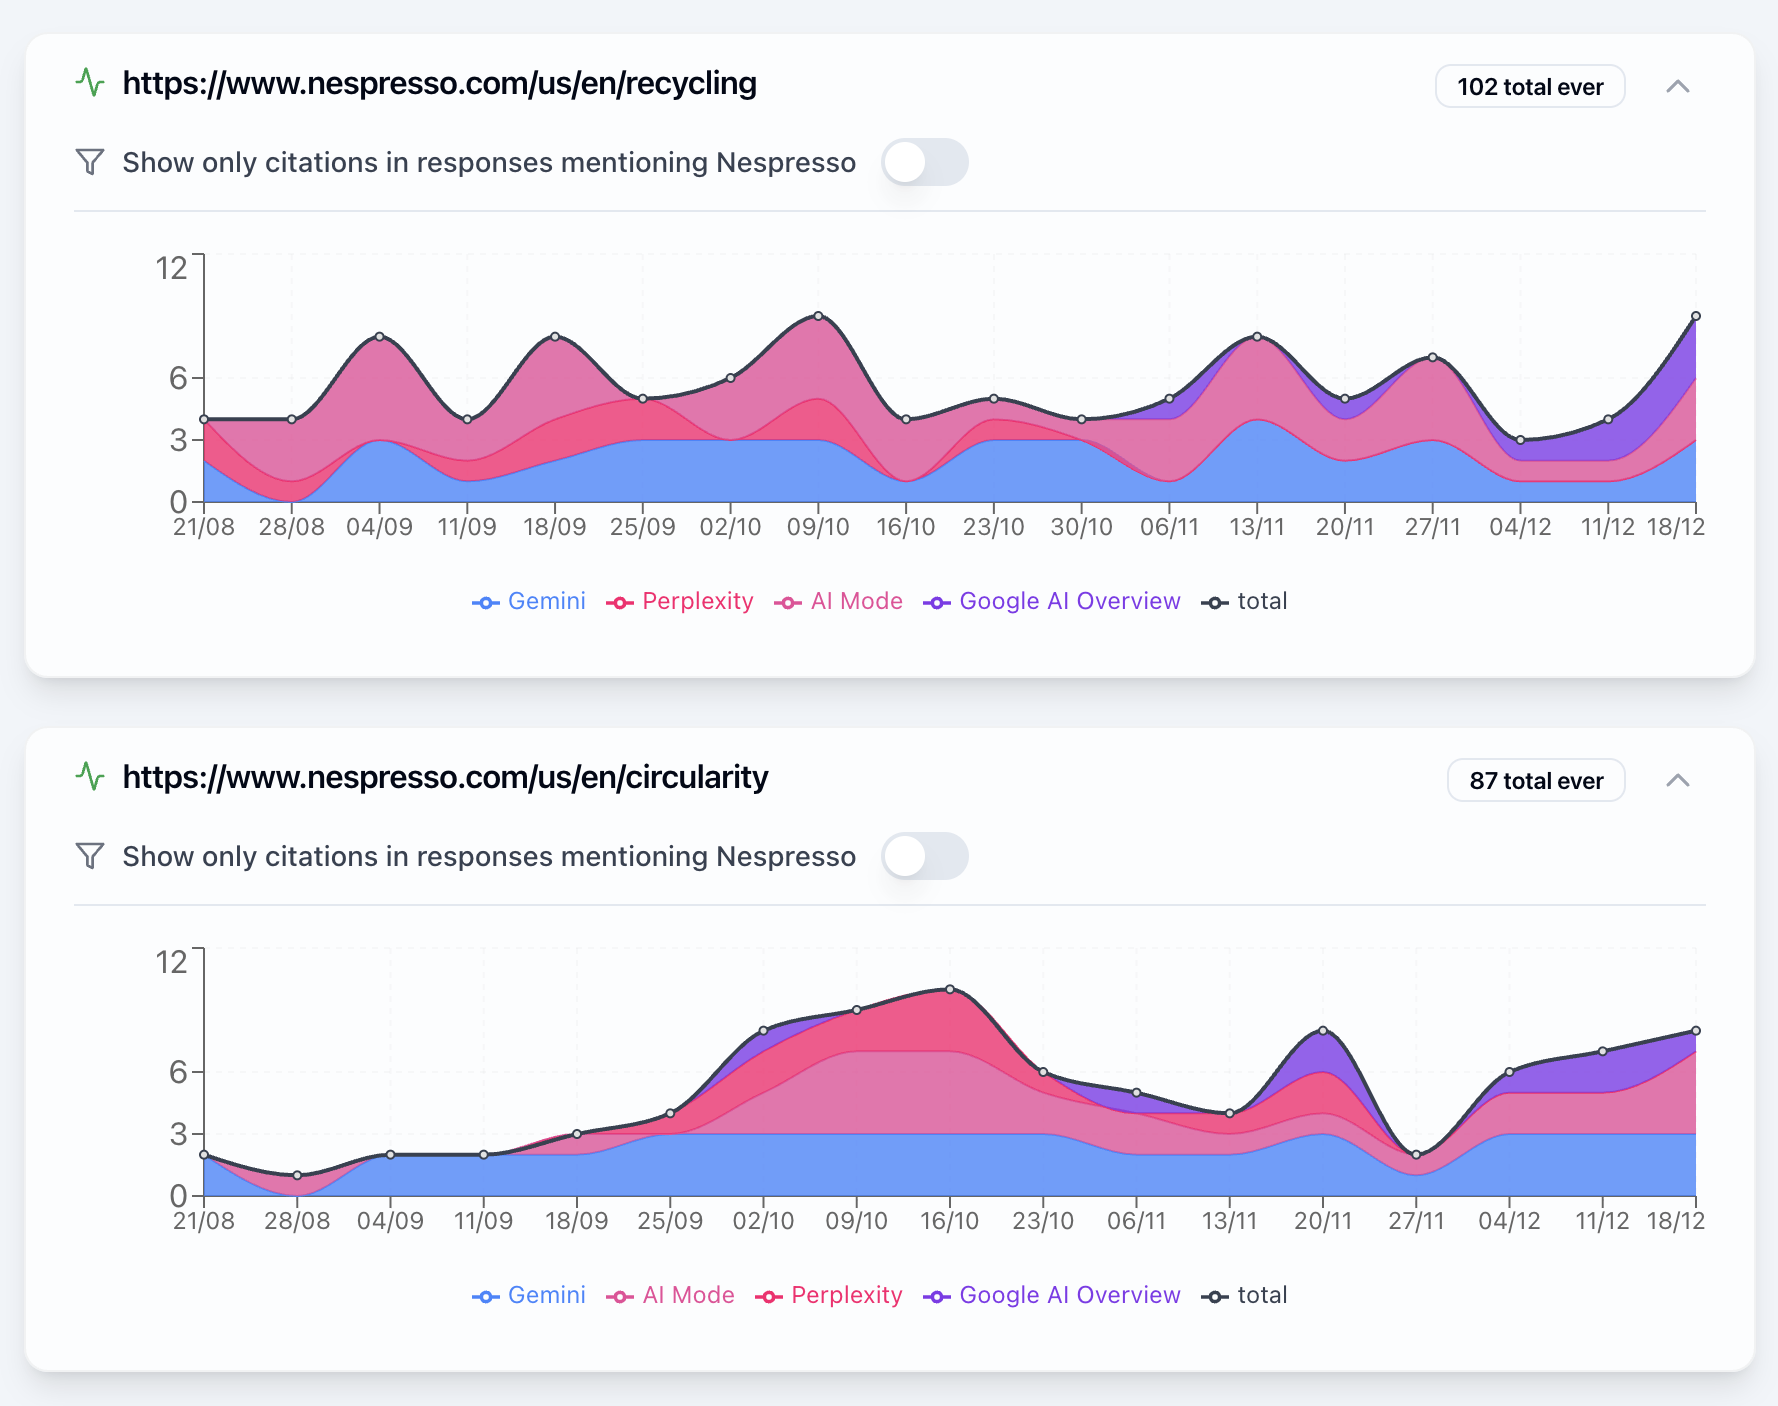The height and width of the screenshot is (1406, 1778).
Task: Collapse the recycling chart card
Action: click(1679, 86)
